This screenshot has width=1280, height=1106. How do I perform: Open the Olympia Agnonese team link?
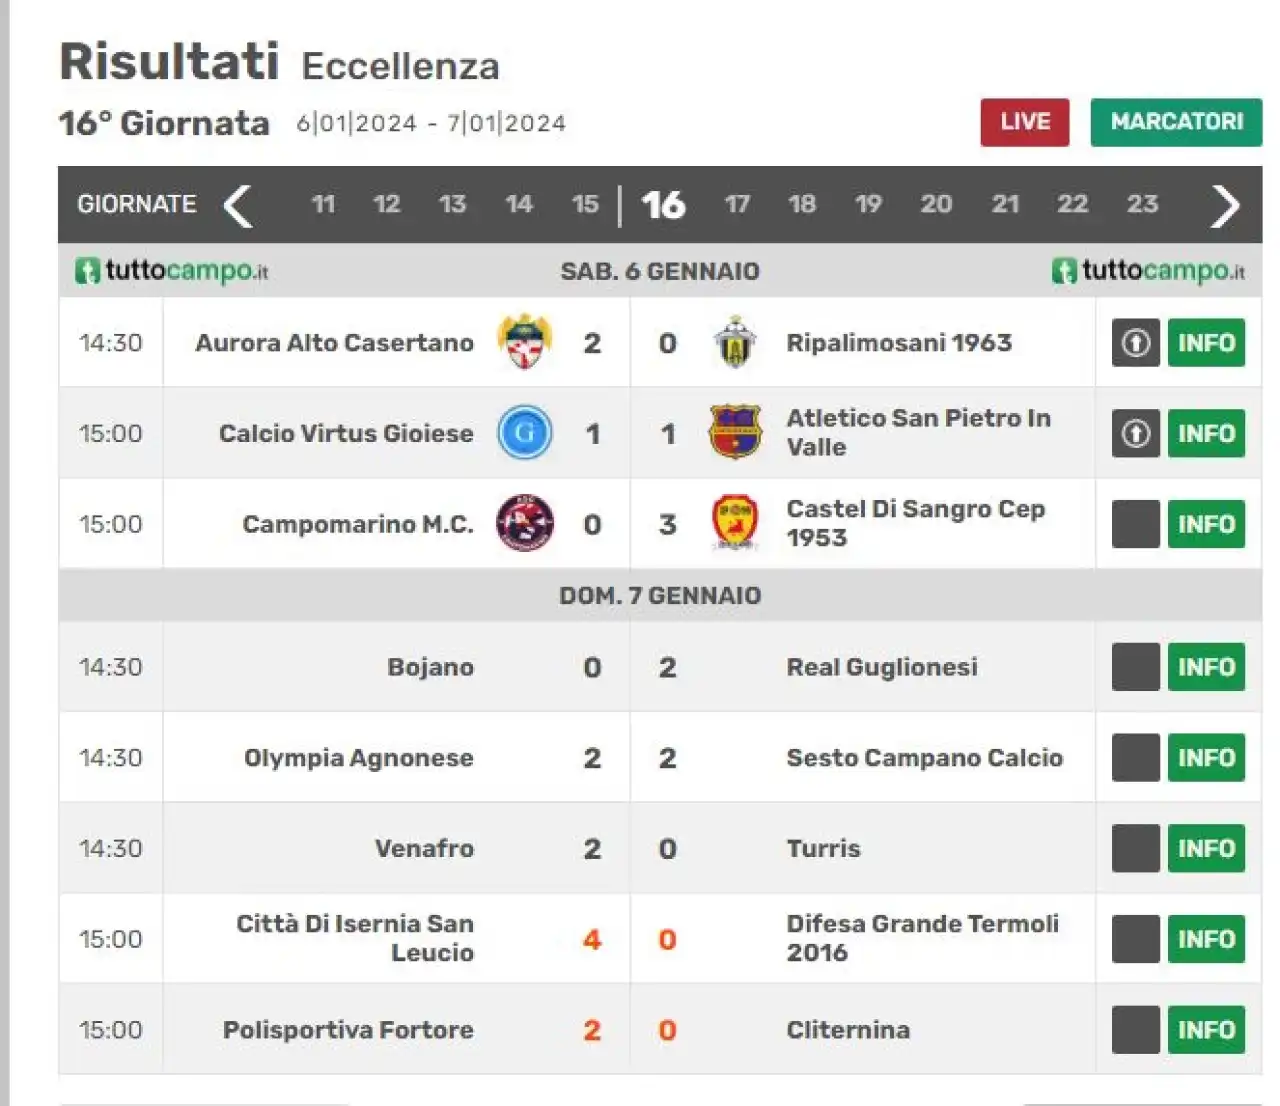pyautogui.click(x=358, y=758)
